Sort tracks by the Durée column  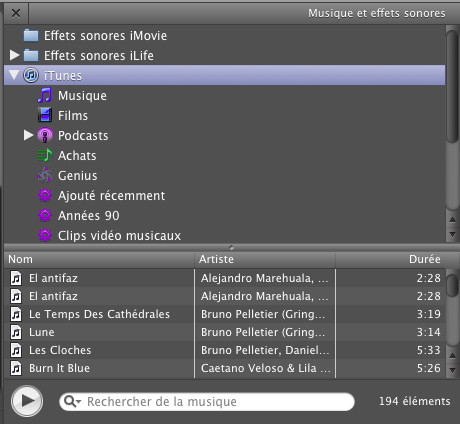(391, 259)
